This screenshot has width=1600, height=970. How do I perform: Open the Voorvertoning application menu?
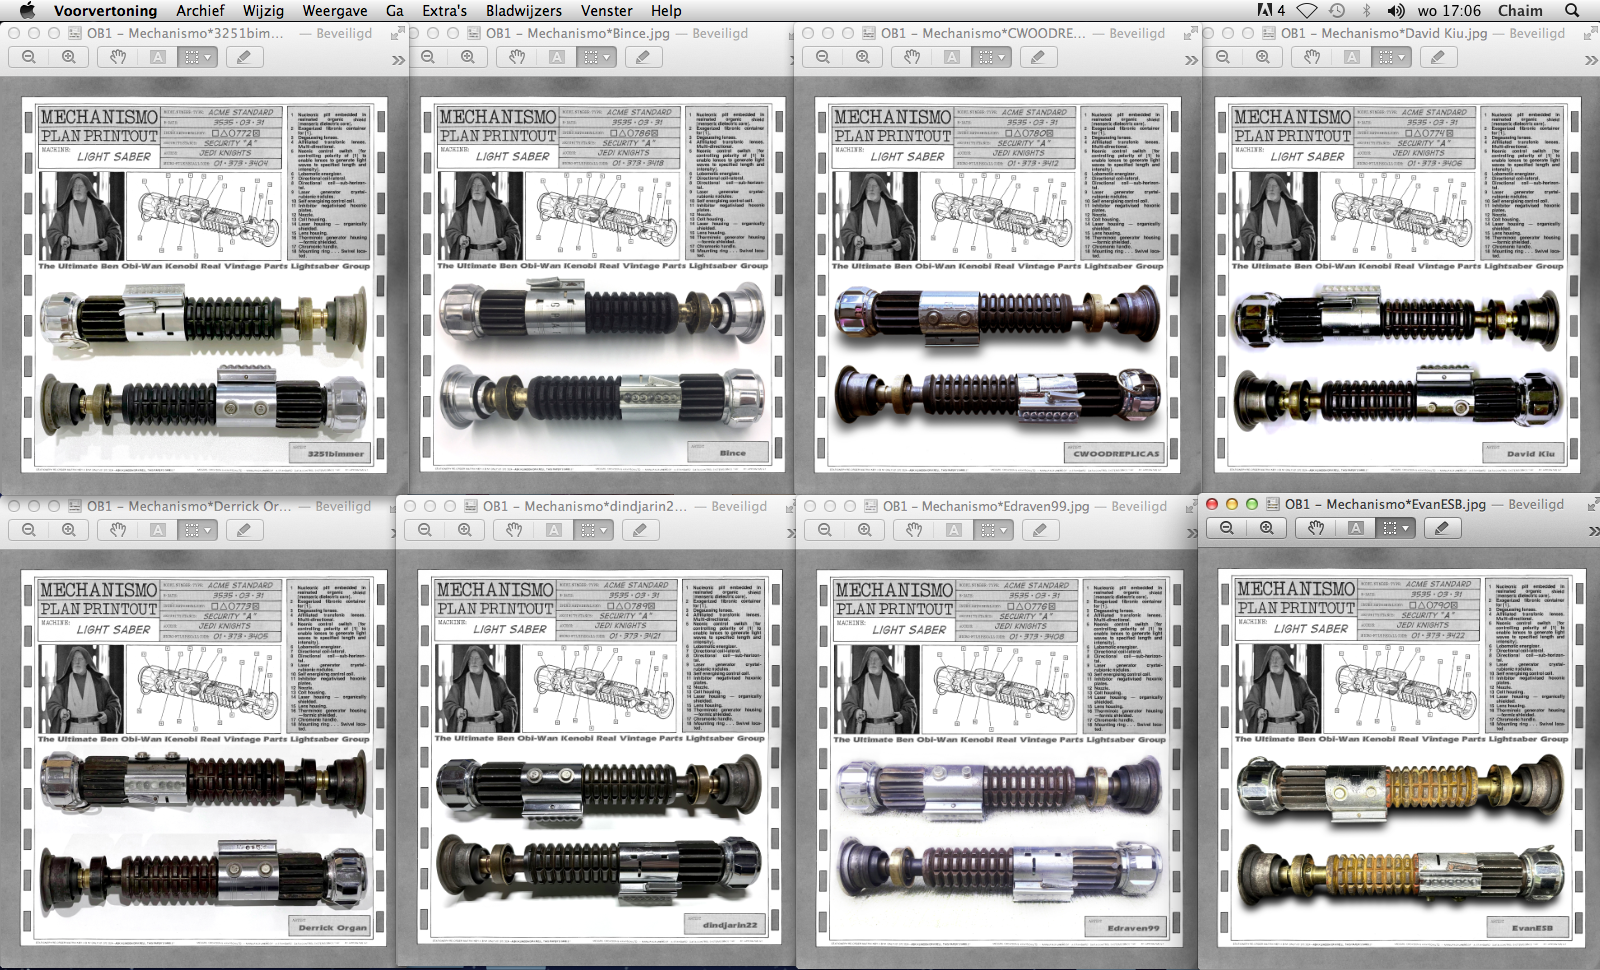click(x=105, y=11)
